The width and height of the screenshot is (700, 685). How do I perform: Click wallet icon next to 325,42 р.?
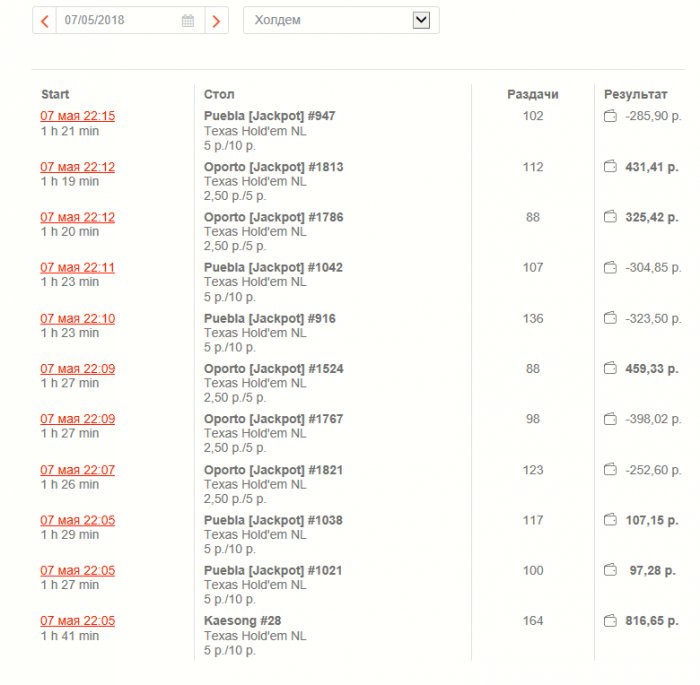tap(610, 217)
